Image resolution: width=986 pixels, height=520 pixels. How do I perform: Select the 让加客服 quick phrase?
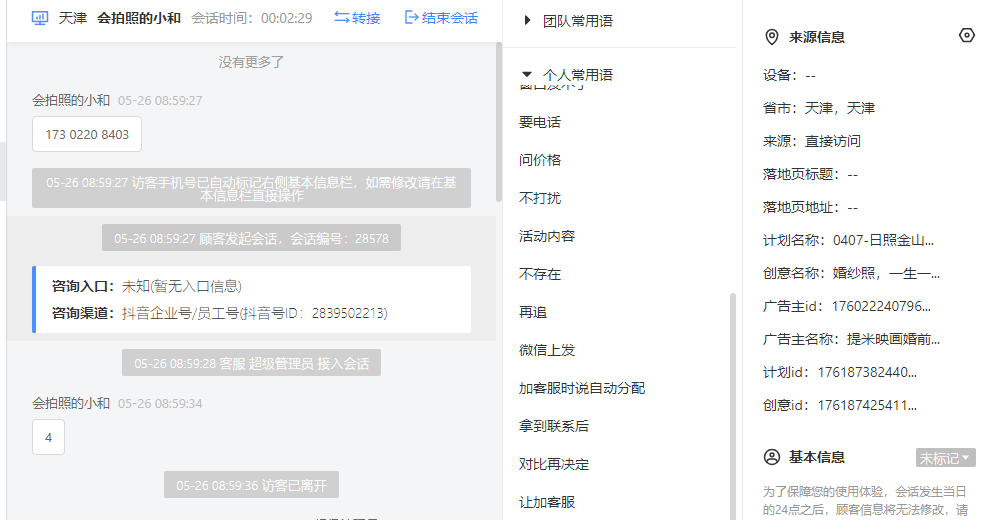pos(546,502)
